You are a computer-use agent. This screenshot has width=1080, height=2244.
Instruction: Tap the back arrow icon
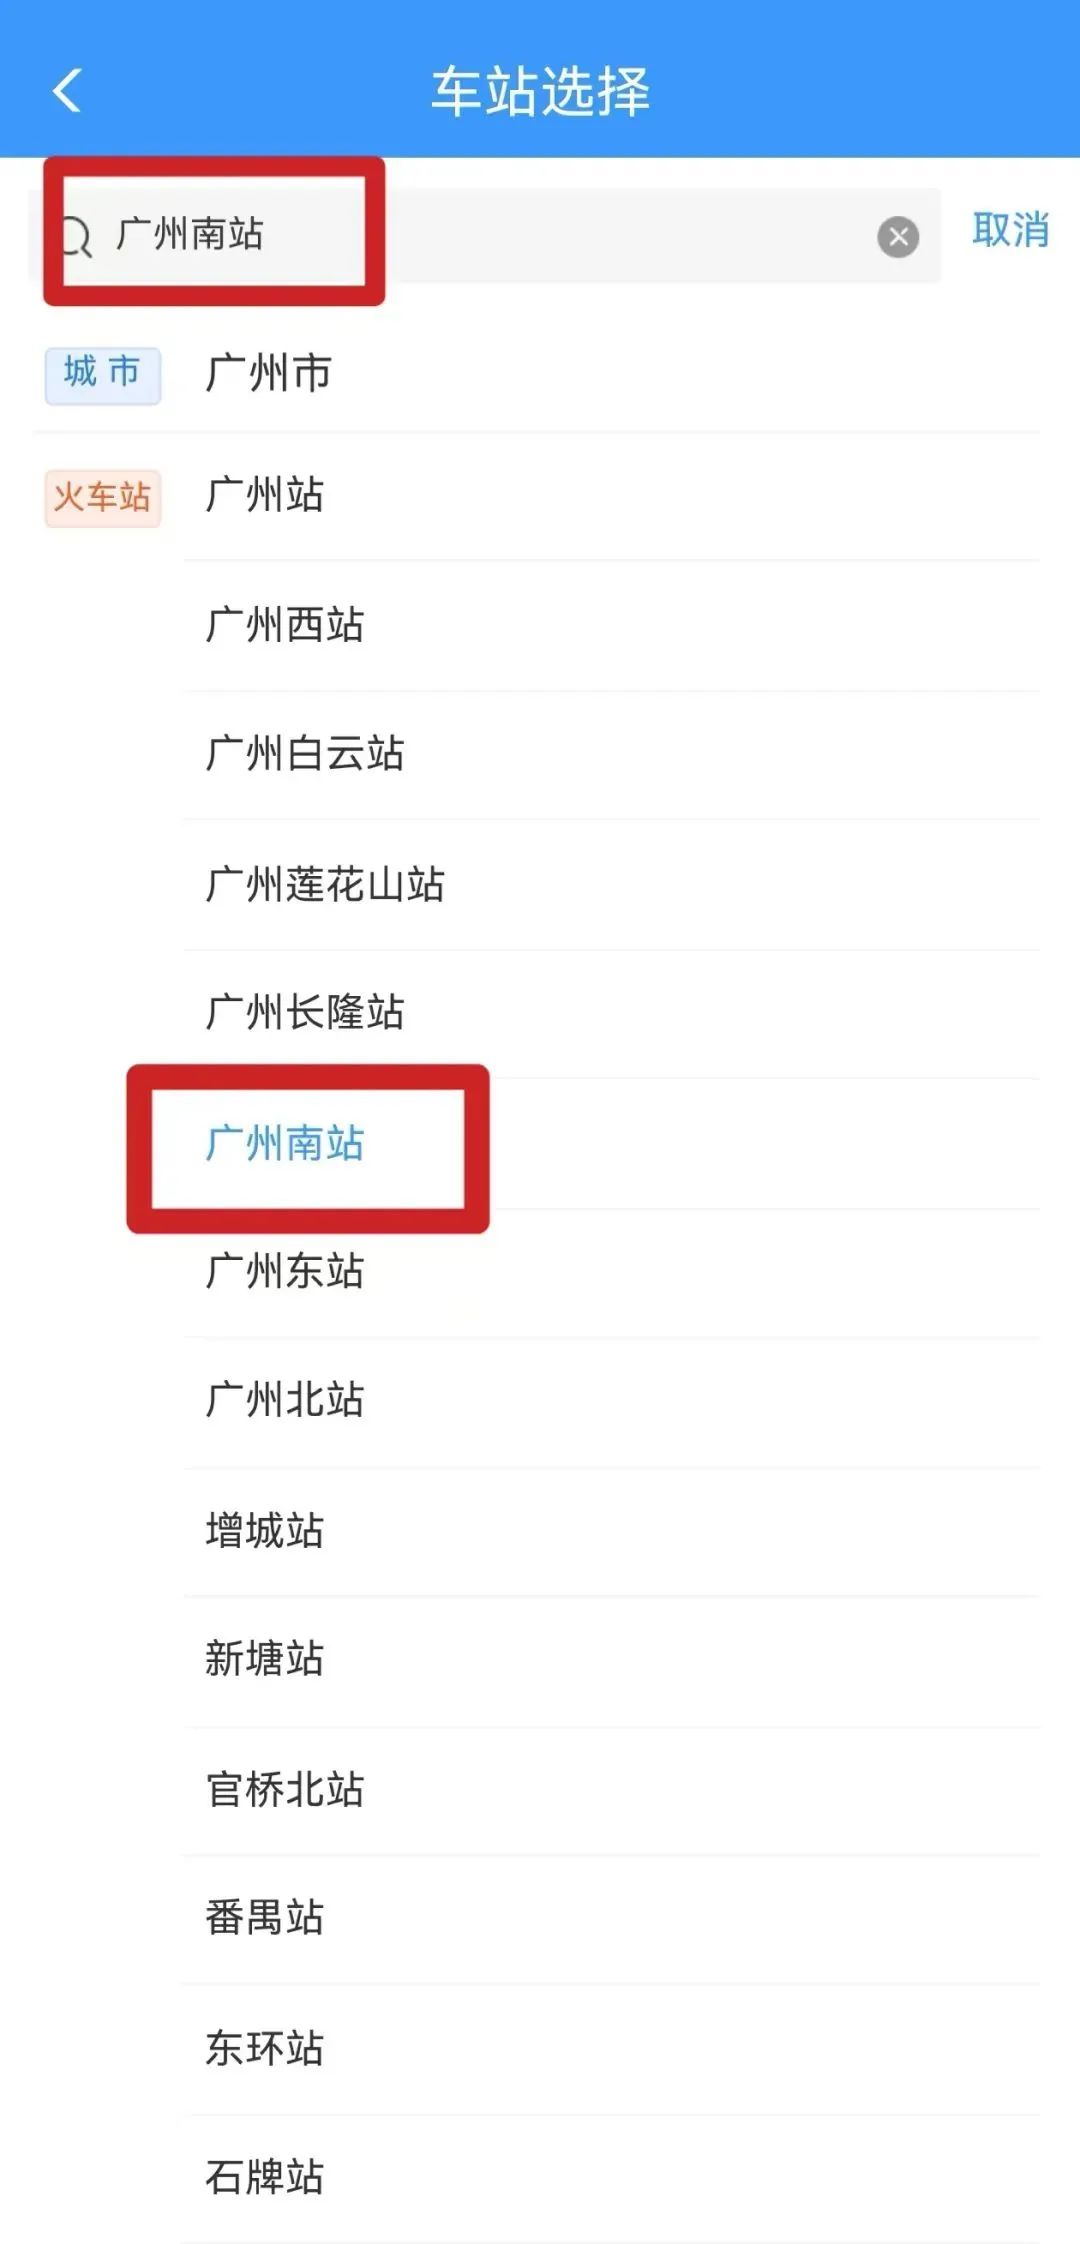pyautogui.click(x=67, y=91)
